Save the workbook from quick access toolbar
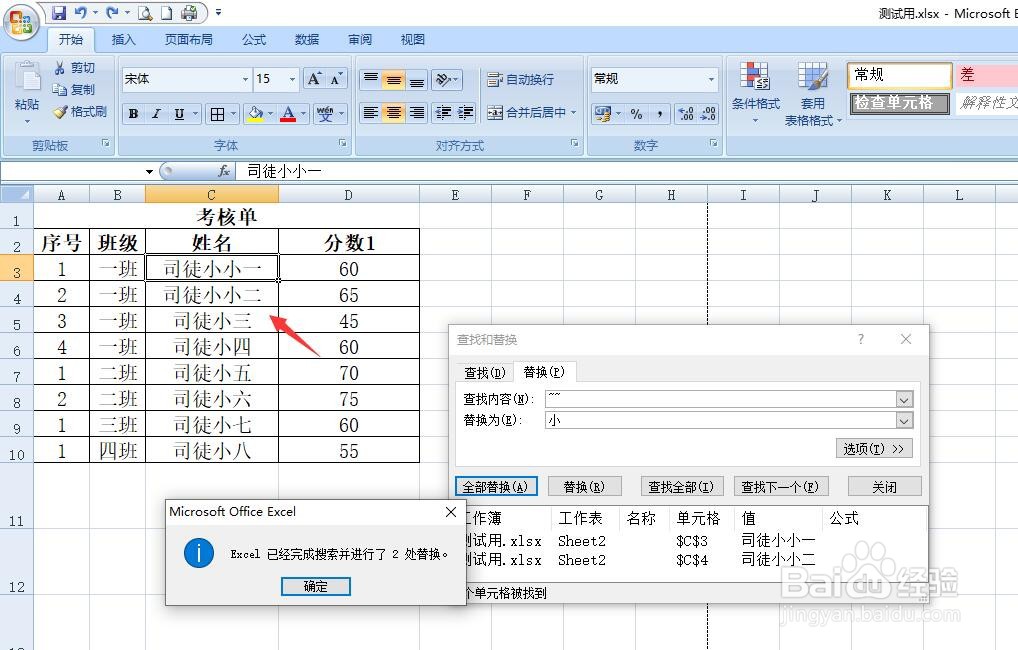Viewport: 1018px width, 650px height. [58, 12]
